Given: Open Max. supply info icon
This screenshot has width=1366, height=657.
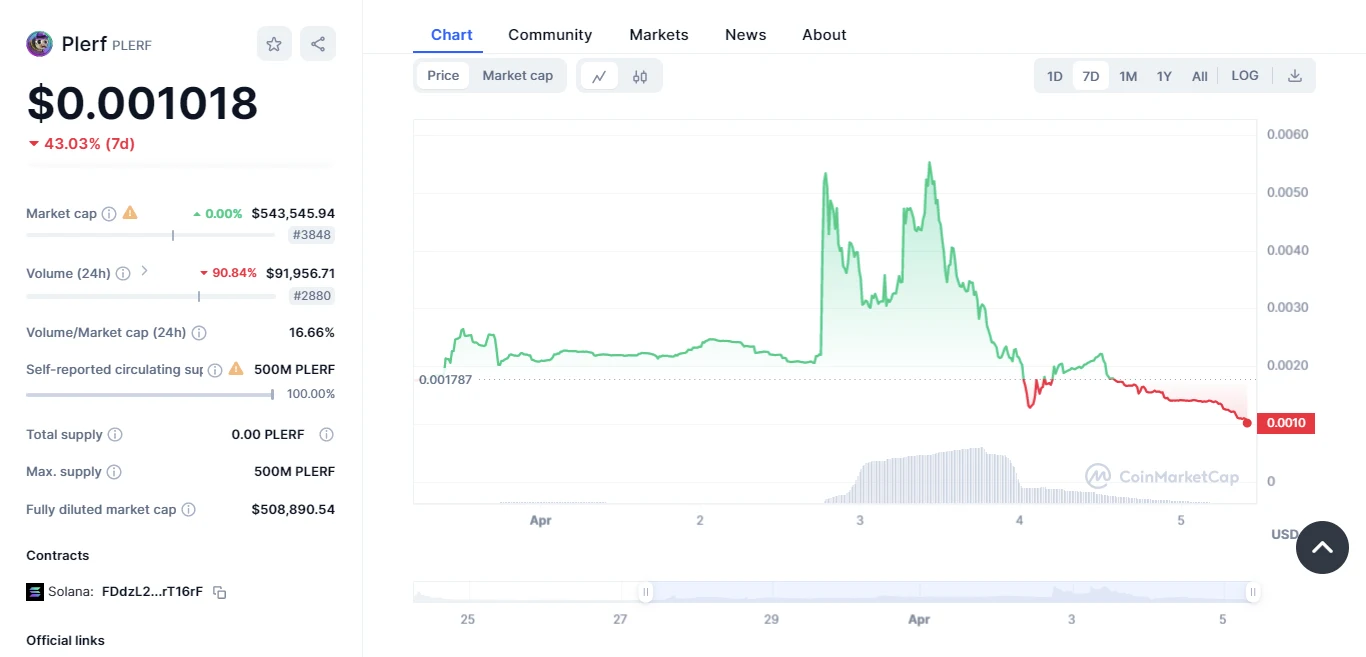Looking at the screenshot, I should 114,472.
